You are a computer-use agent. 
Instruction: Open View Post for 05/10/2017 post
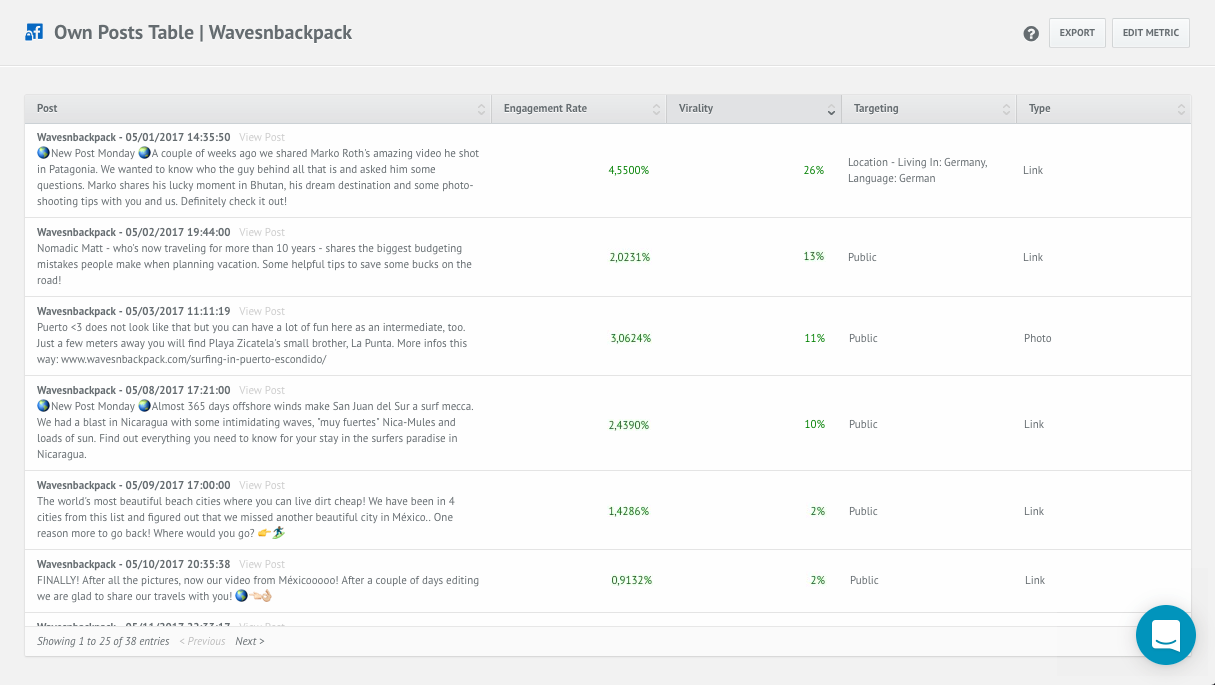click(x=262, y=564)
